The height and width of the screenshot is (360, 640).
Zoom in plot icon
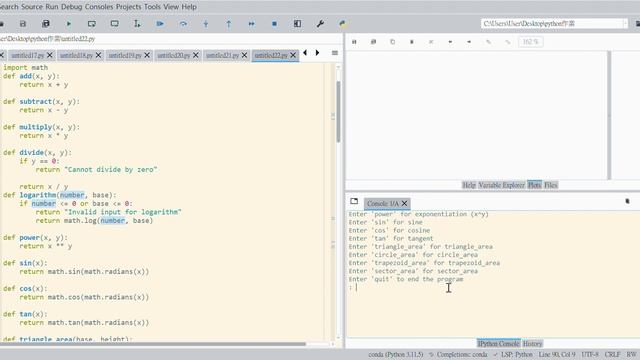pos(488,42)
